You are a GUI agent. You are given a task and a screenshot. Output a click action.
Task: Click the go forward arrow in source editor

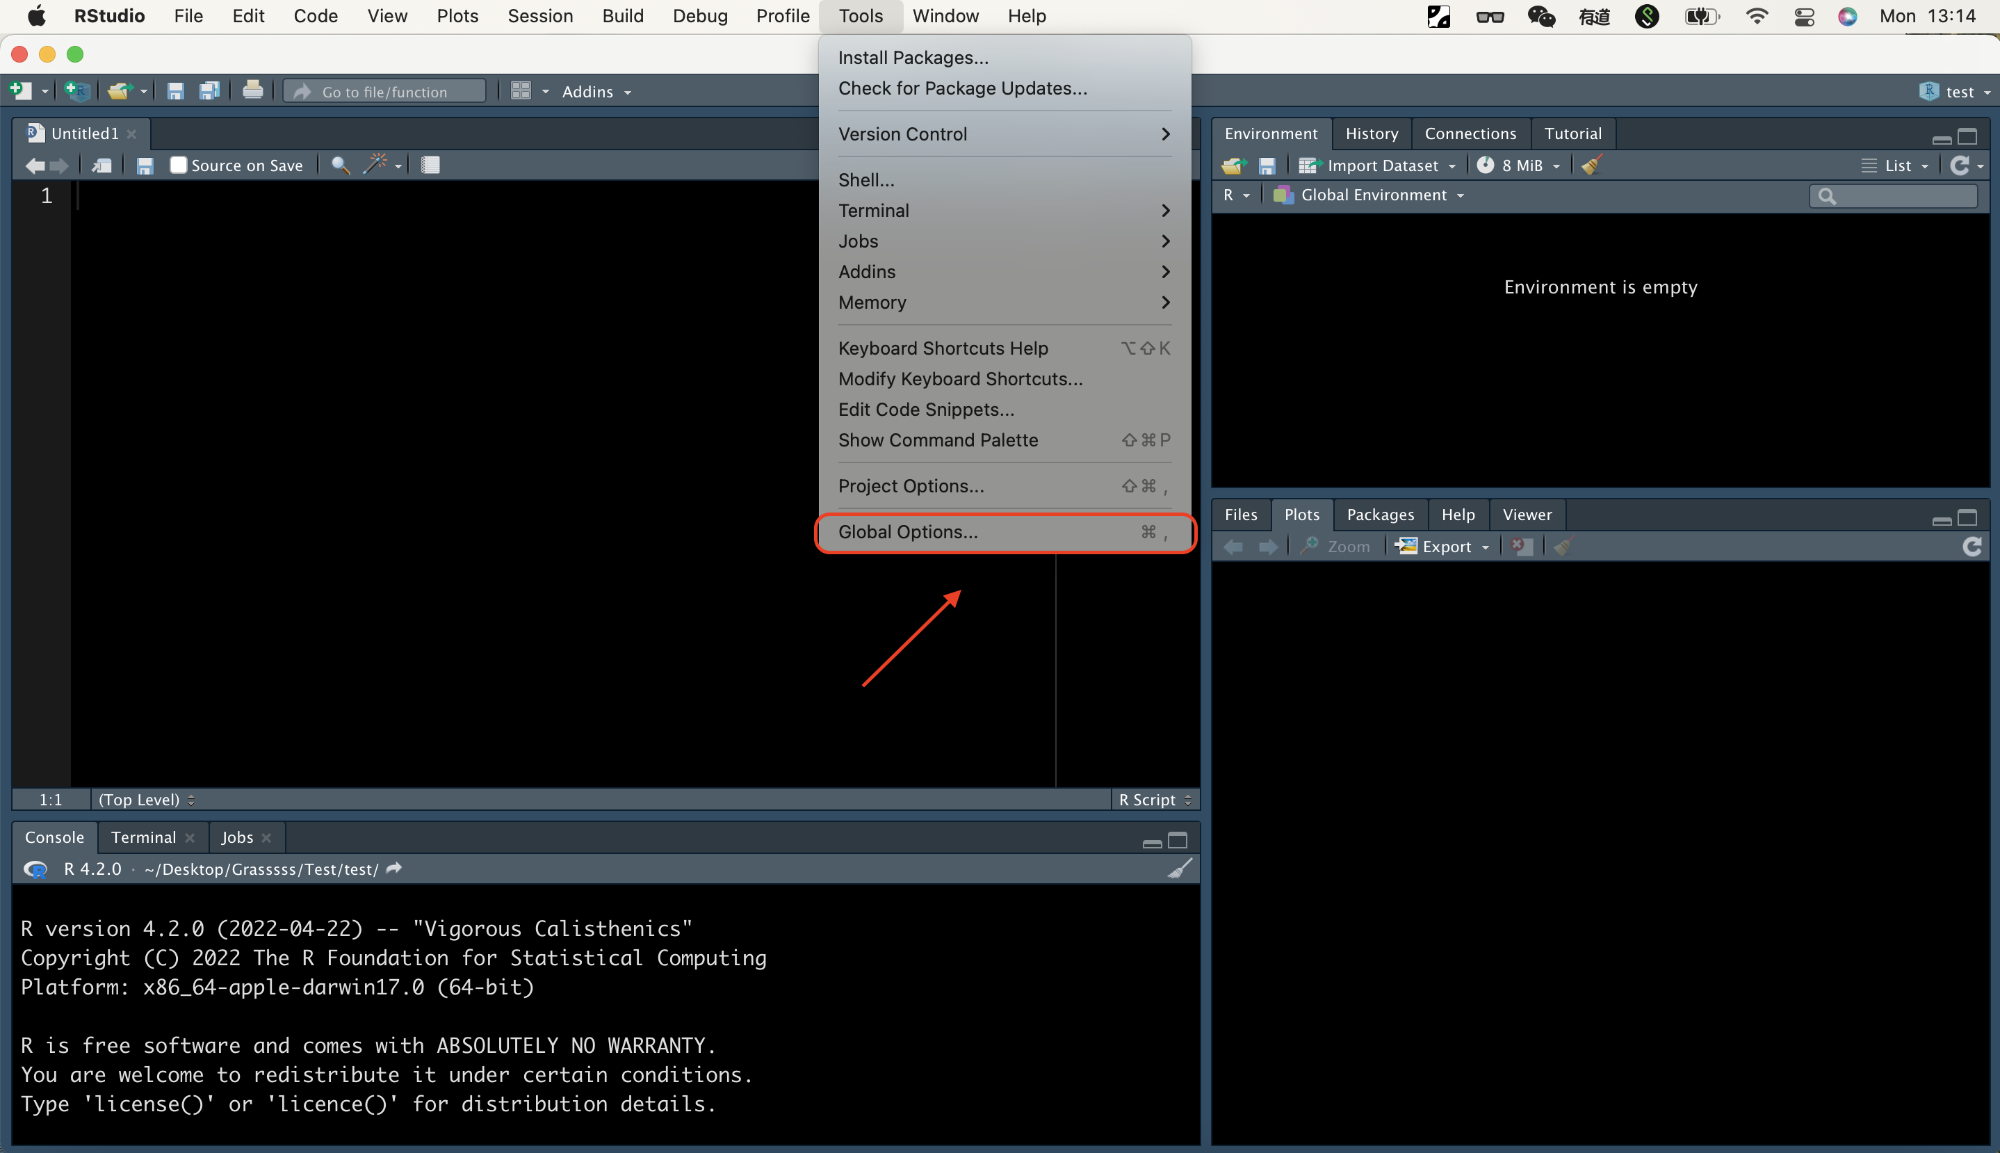pos(59,165)
